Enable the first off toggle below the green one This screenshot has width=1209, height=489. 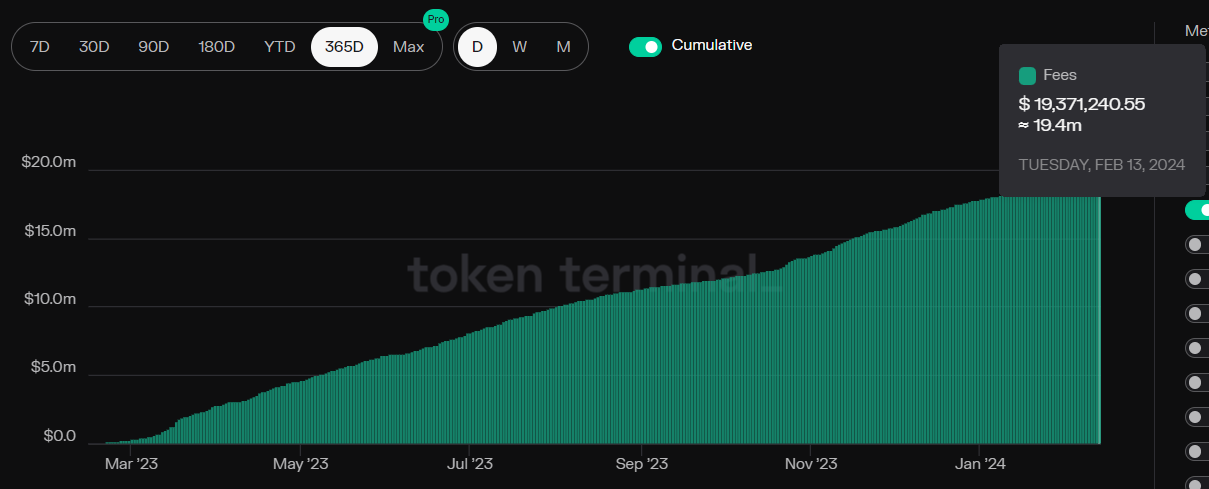coord(1196,244)
